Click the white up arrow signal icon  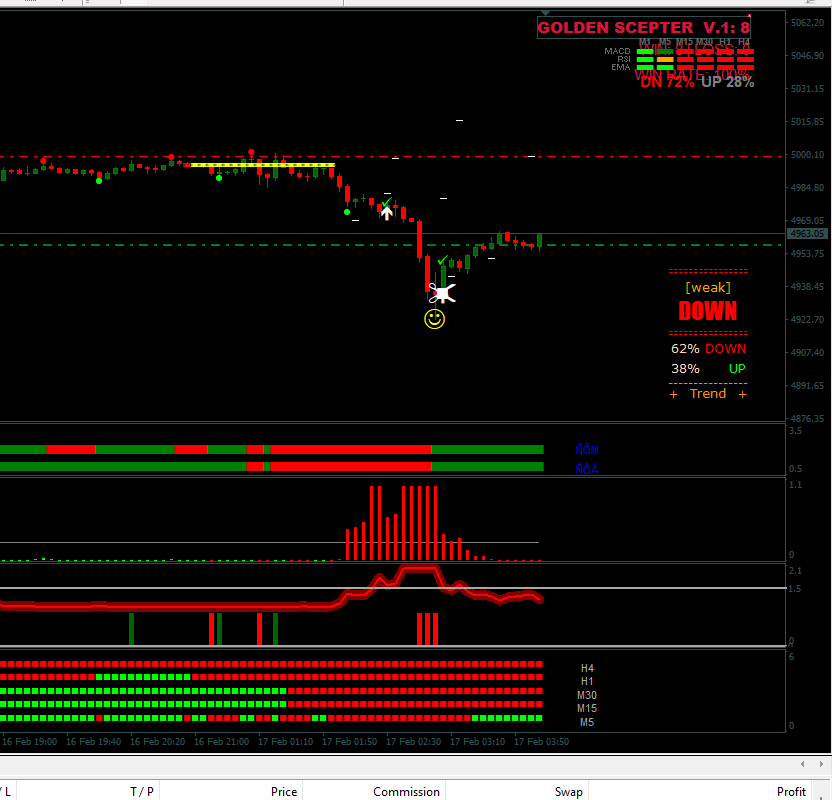click(x=387, y=212)
